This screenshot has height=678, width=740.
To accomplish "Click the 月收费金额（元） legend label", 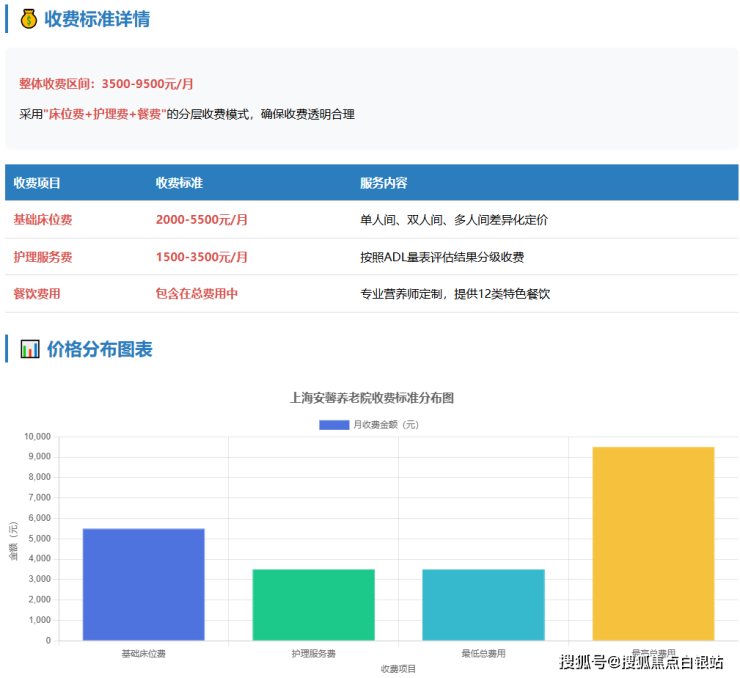I will pyautogui.click(x=385, y=425).
